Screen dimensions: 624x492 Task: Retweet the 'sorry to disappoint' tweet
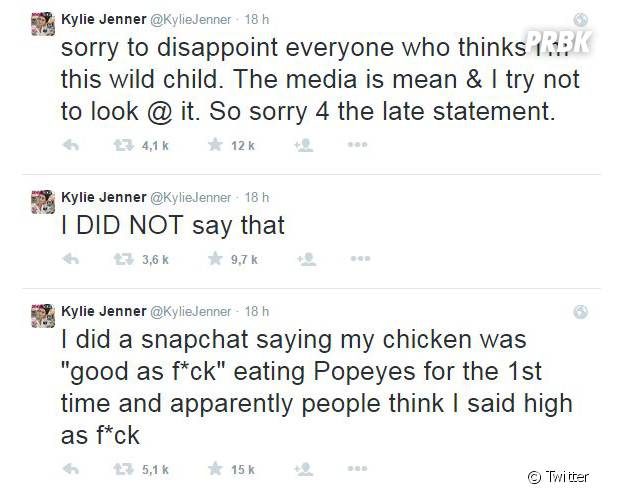123,145
